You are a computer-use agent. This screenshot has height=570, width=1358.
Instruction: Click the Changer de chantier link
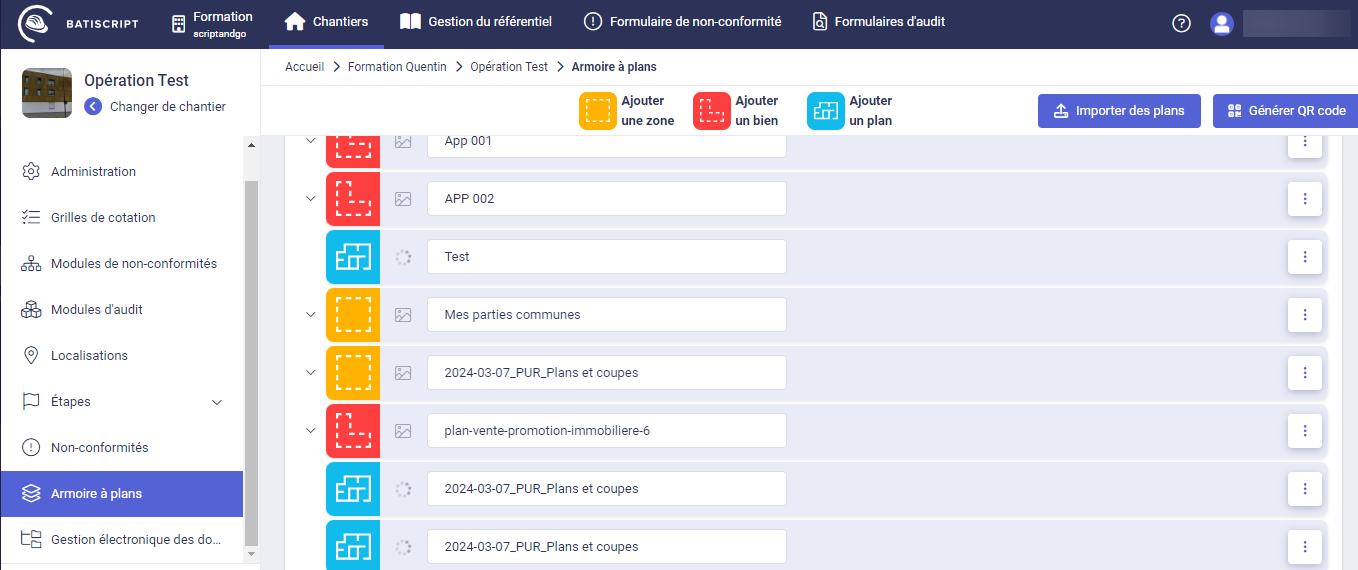(167, 107)
